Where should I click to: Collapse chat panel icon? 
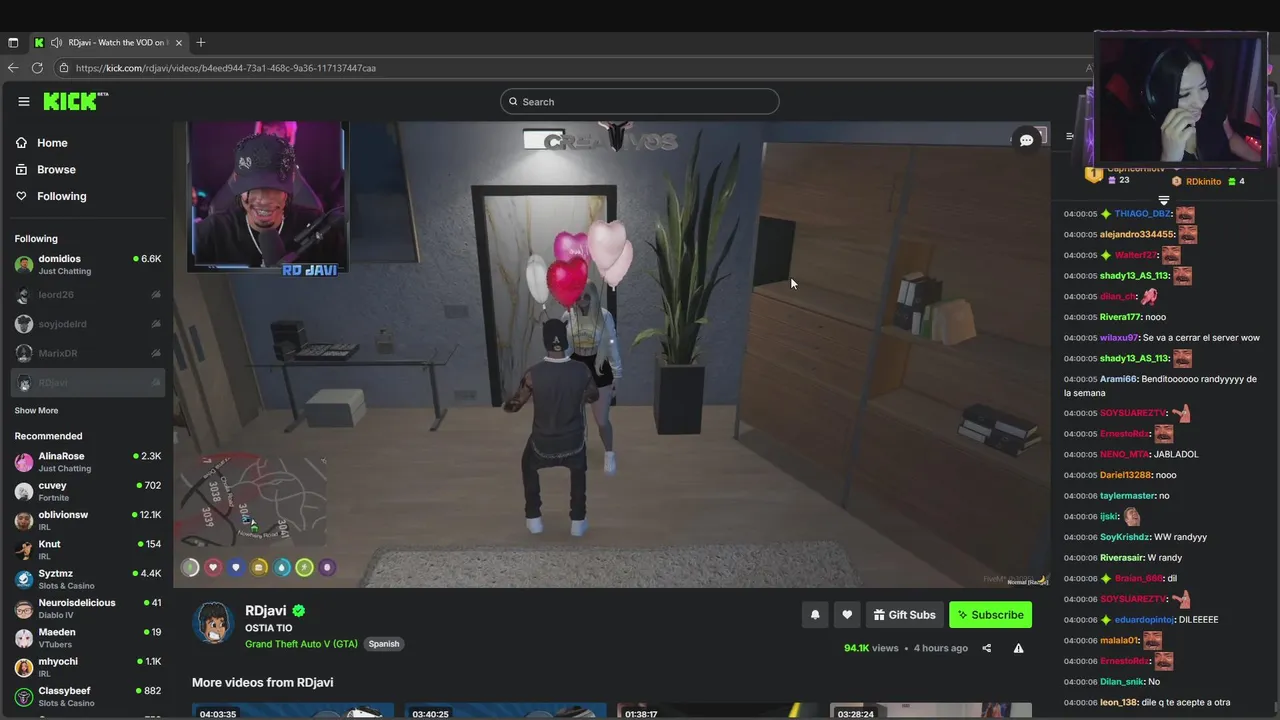1070,136
